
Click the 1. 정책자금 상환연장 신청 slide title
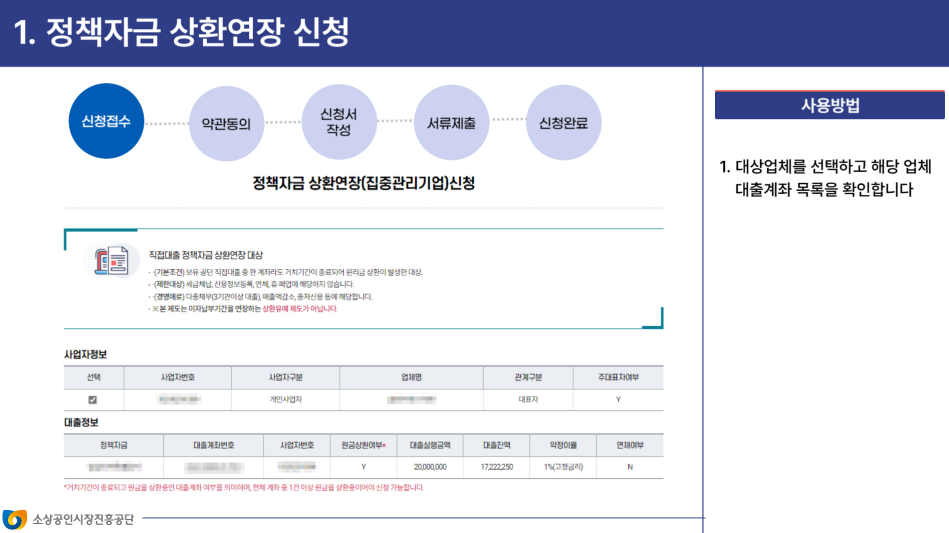[182, 31]
